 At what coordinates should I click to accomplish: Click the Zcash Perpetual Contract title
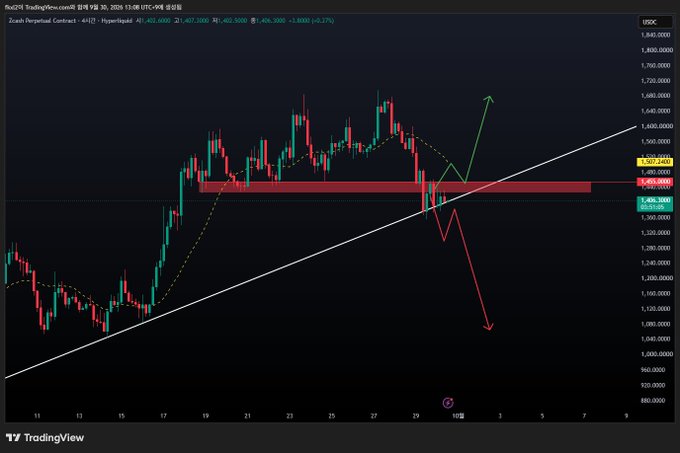pos(42,20)
